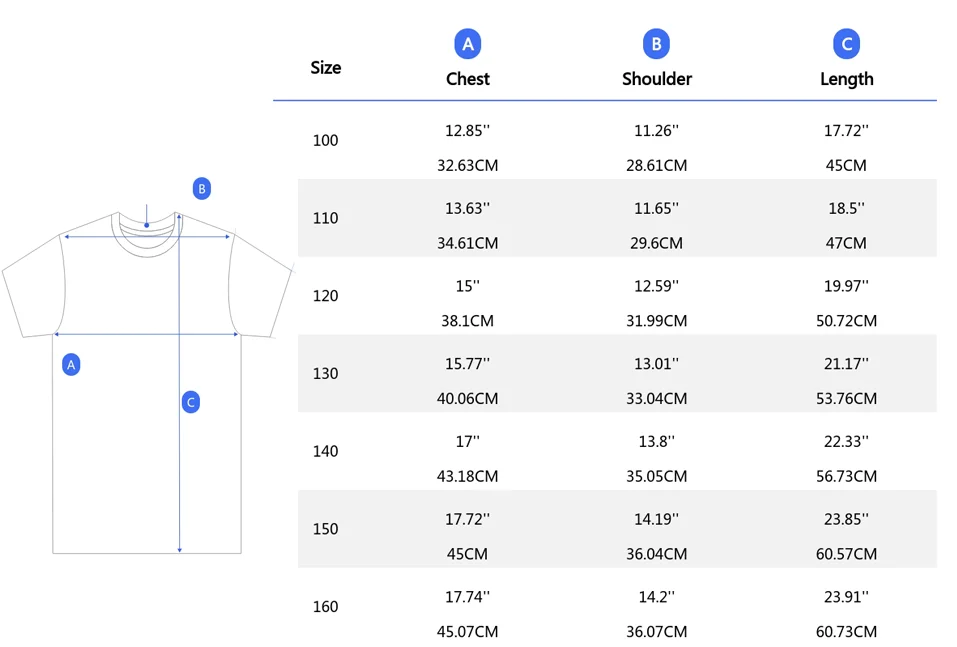Select the Size column header
This screenshot has width=957, height=647.
(x=326, y=68)
